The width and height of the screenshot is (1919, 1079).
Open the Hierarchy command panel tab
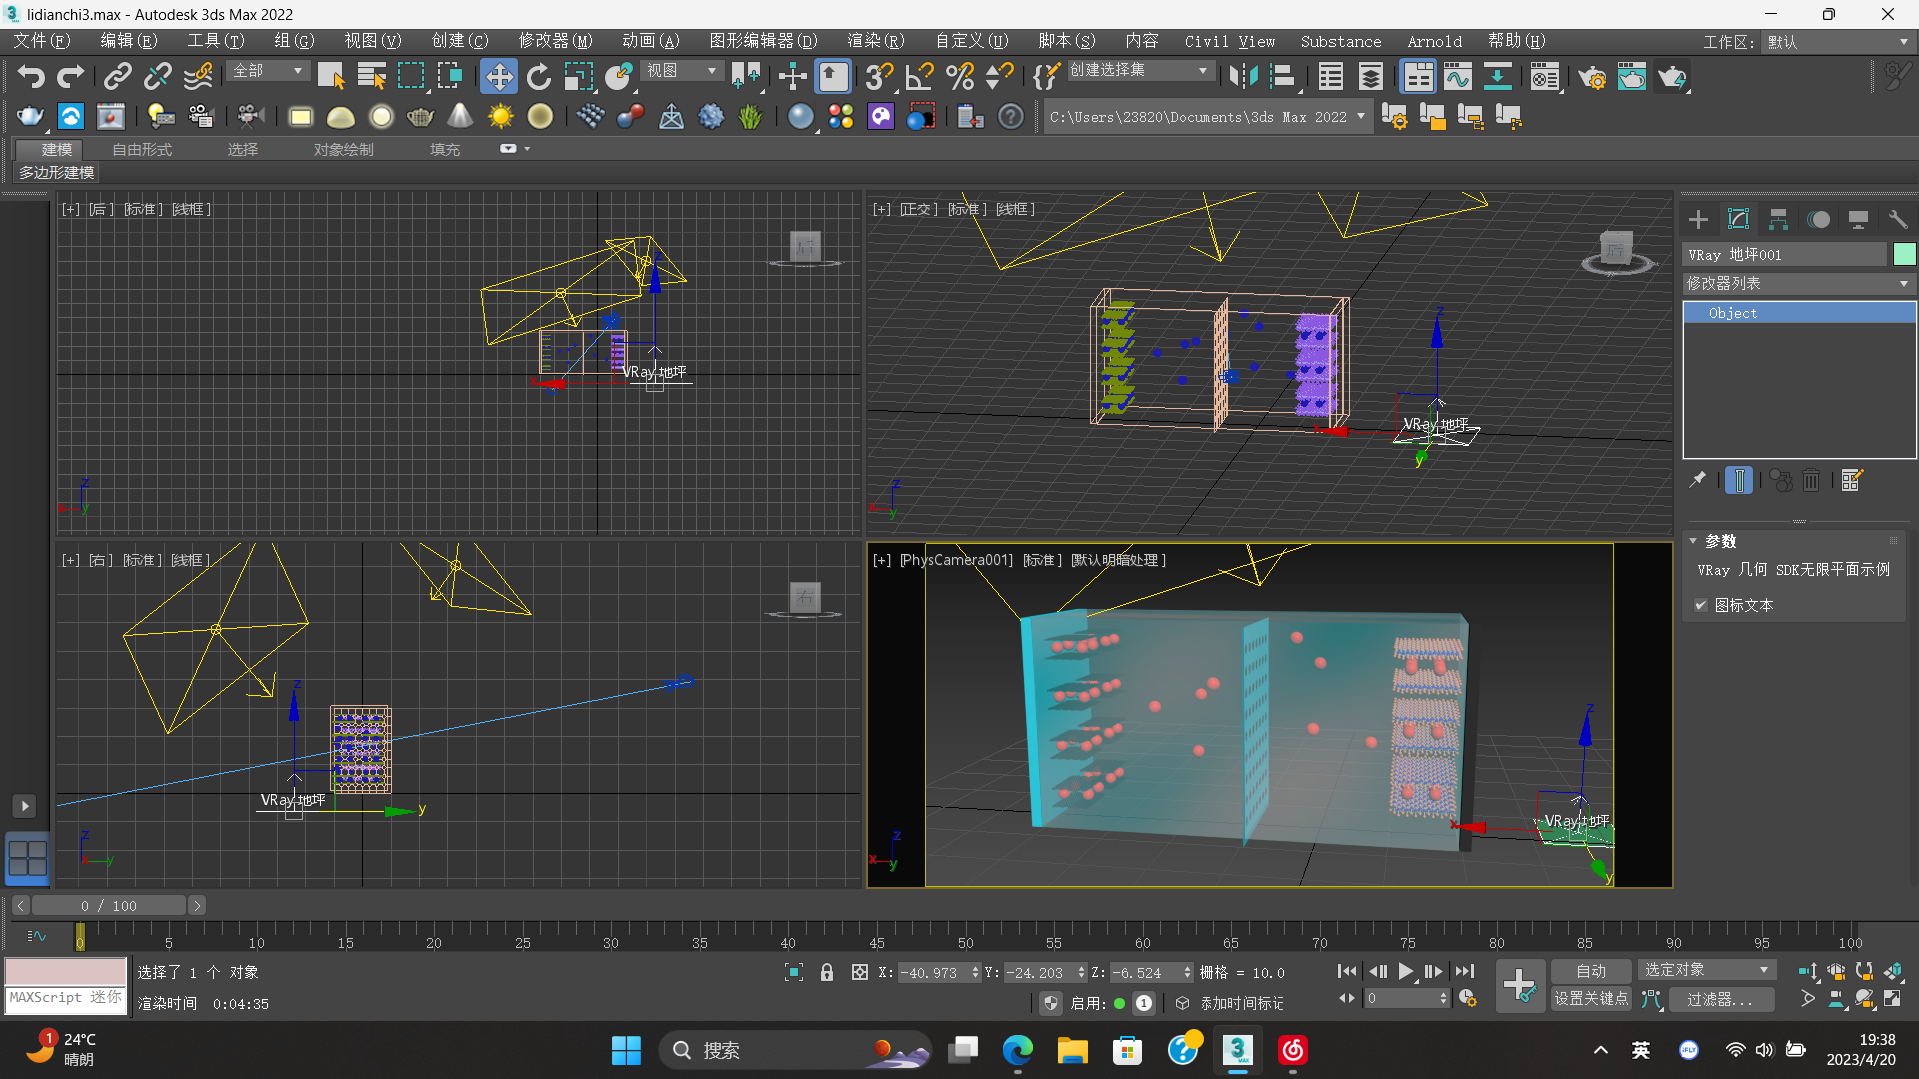coord(1778,220)
